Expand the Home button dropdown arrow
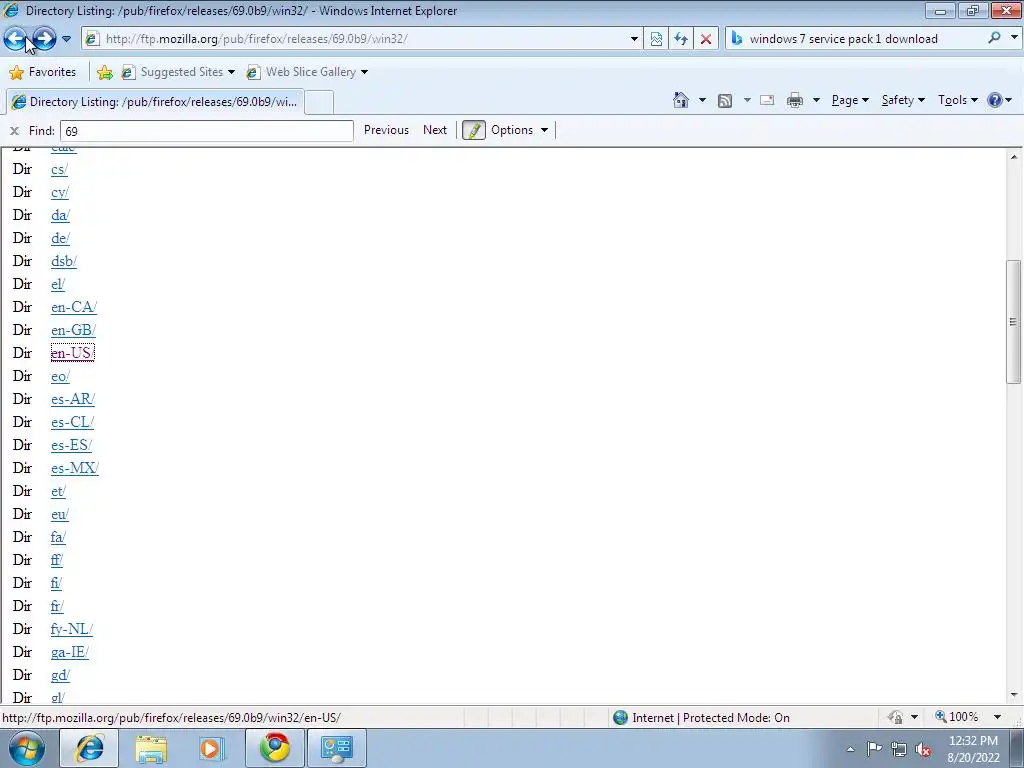 coord(702,101)
